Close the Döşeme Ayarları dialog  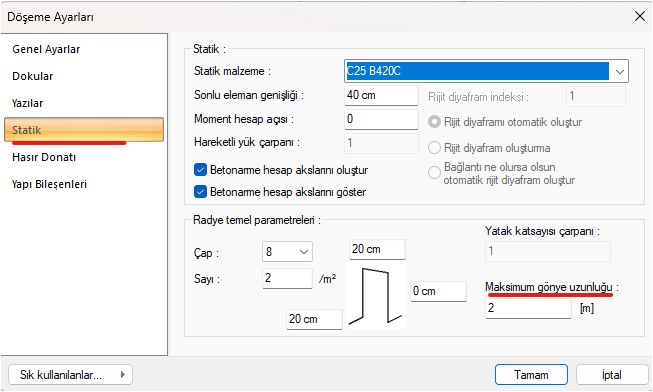(x=640, y=16)
